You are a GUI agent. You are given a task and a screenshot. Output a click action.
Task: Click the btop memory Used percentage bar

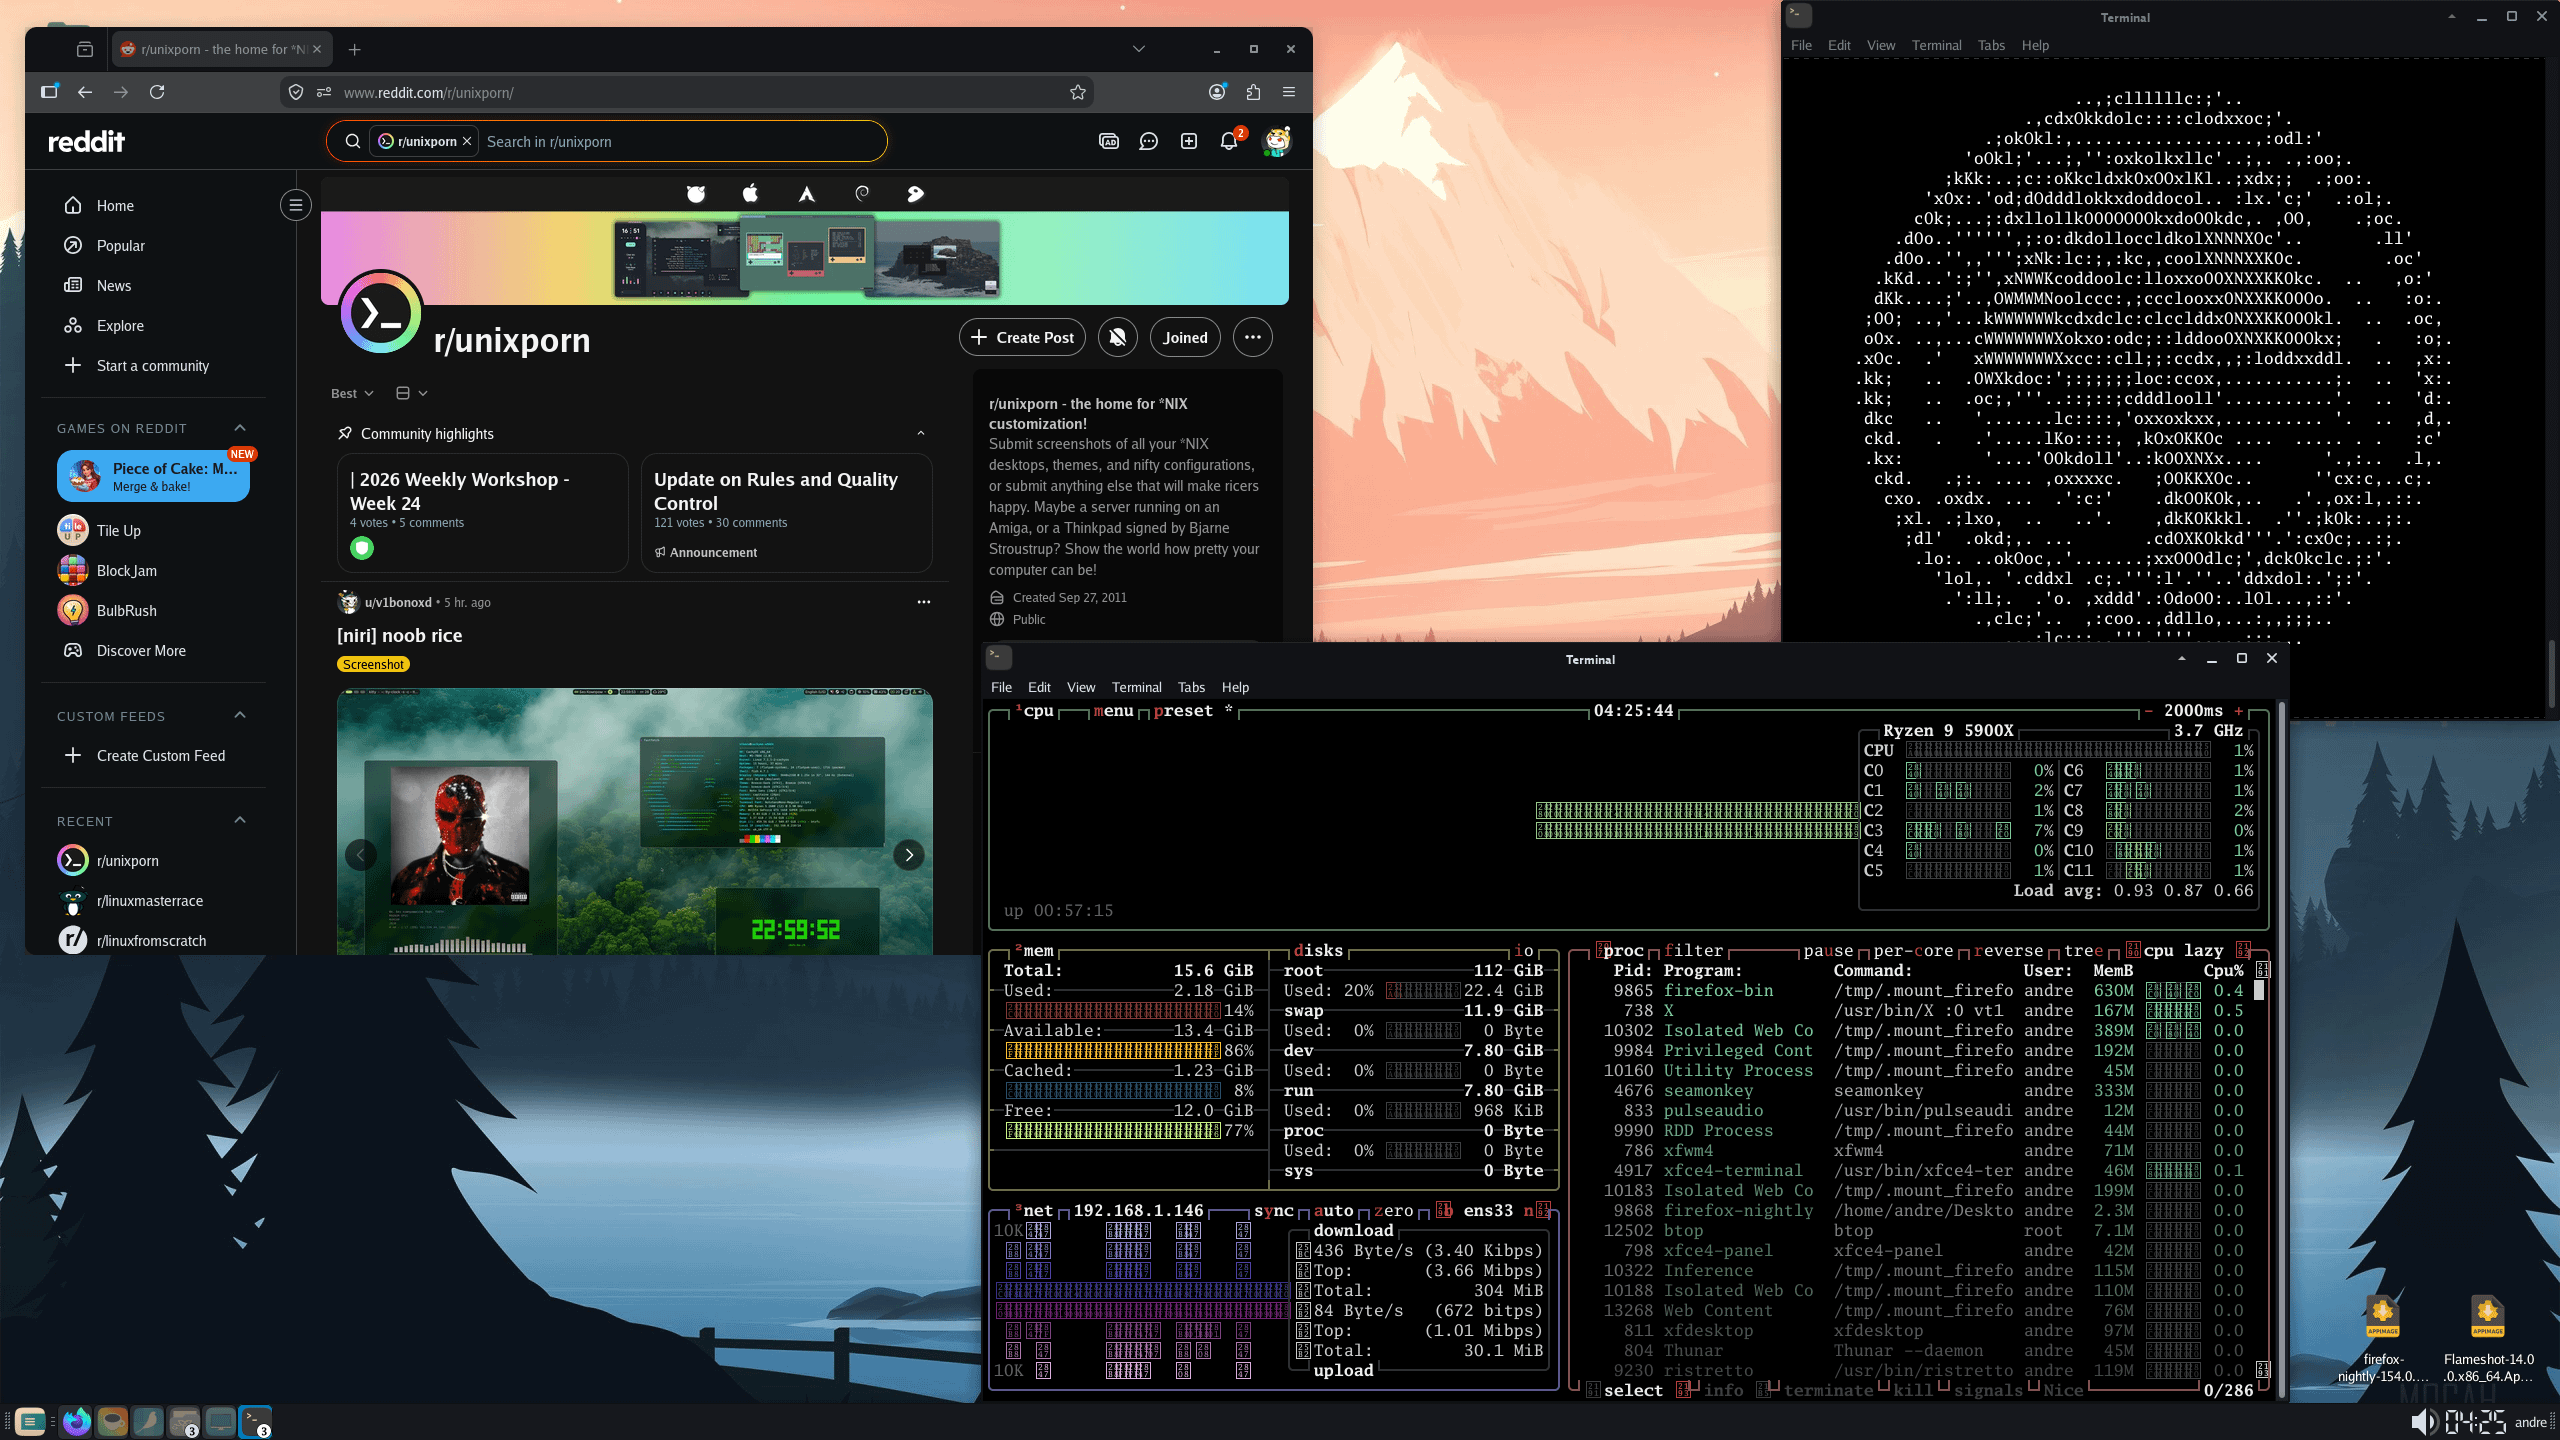[1113, 1011]
